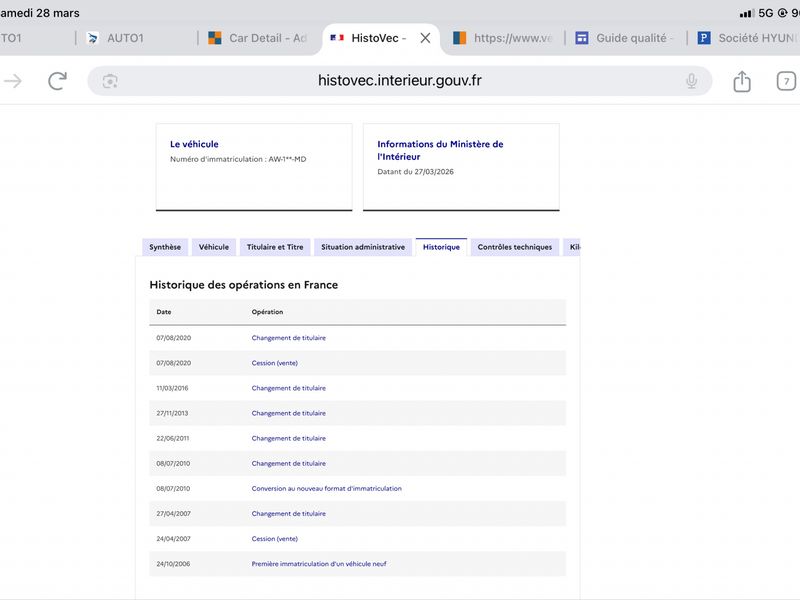Show all open tabs via tab counter
The width and height of the screenshot is (800, 600).
click(x=786, y=82)
